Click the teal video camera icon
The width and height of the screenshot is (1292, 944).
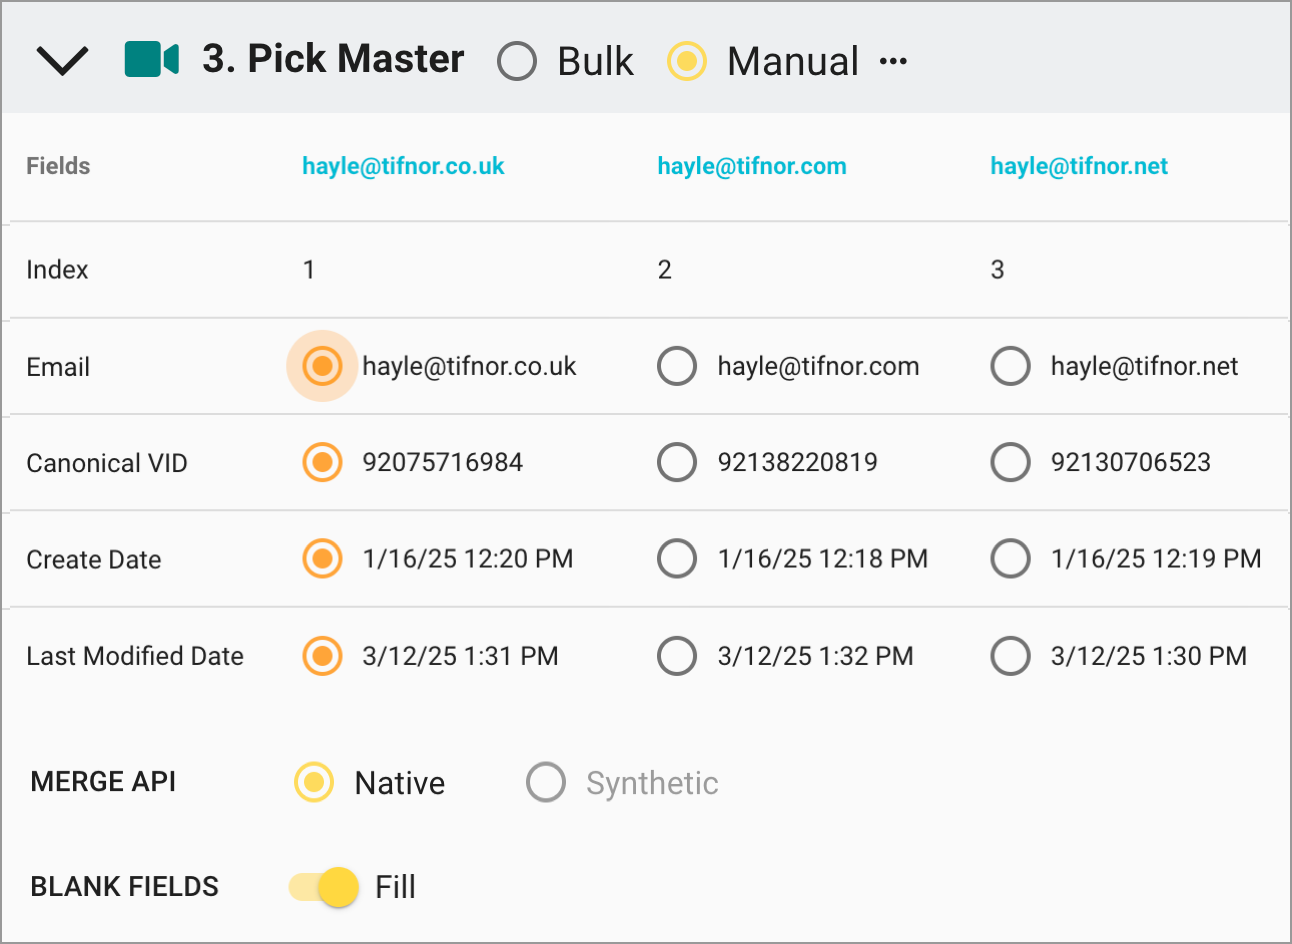[152, 59]
